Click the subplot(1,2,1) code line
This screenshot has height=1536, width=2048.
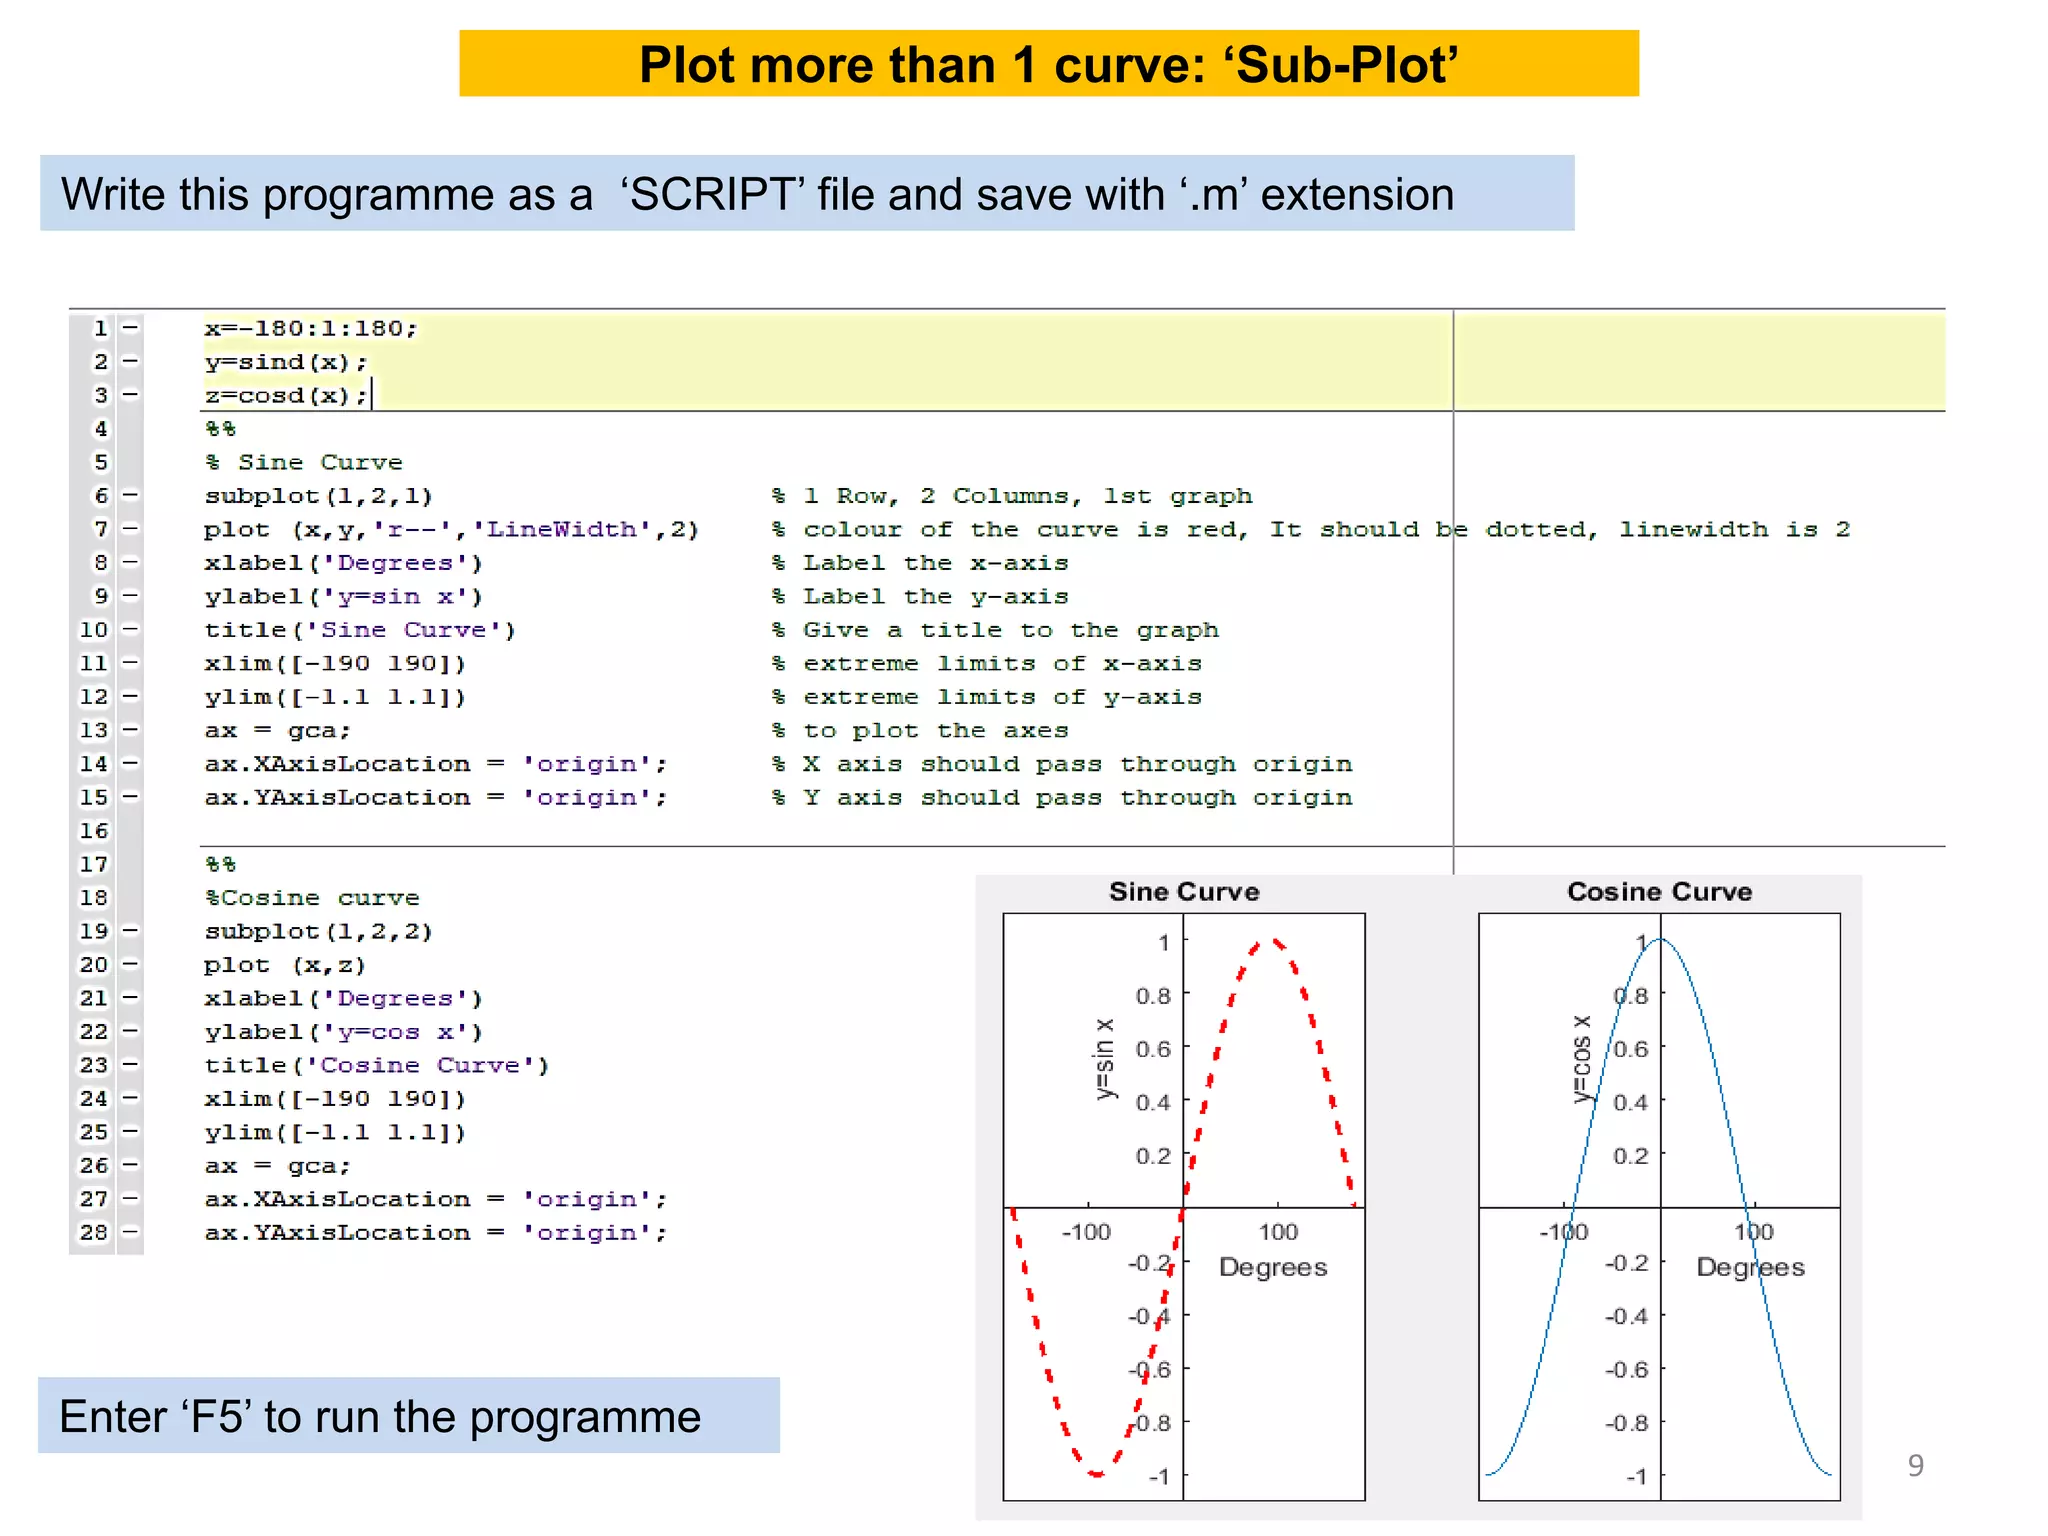coord(318,495)
